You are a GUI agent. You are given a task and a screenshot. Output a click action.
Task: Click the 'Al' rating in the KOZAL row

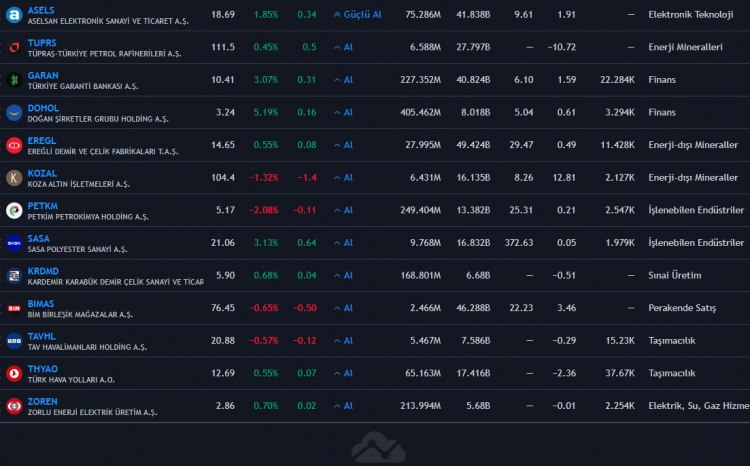pos(343,178)
